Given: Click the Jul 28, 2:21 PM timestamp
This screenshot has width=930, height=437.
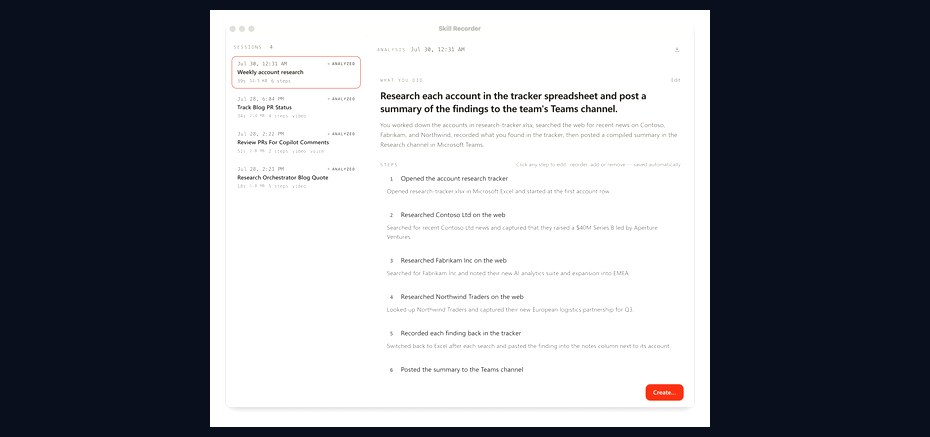Looking at the screenshot, I should [260, 169].
